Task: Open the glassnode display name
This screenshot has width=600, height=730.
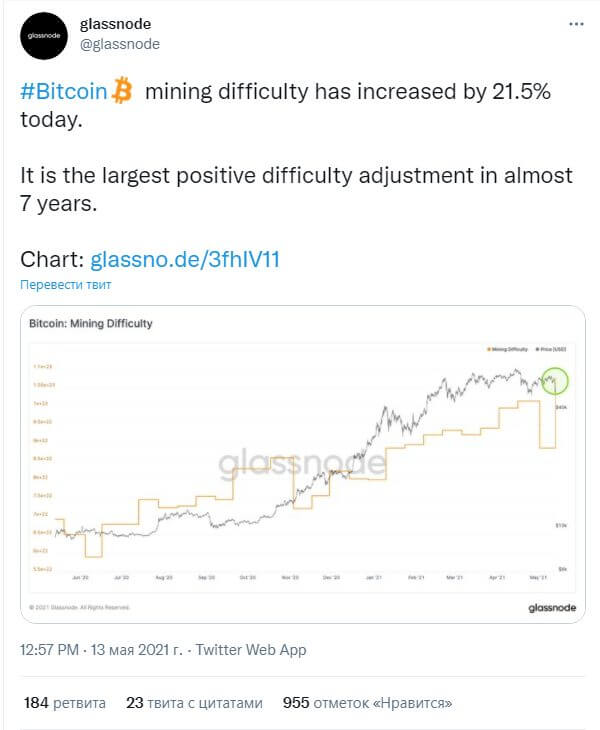Action: click(x=115, y=24)
